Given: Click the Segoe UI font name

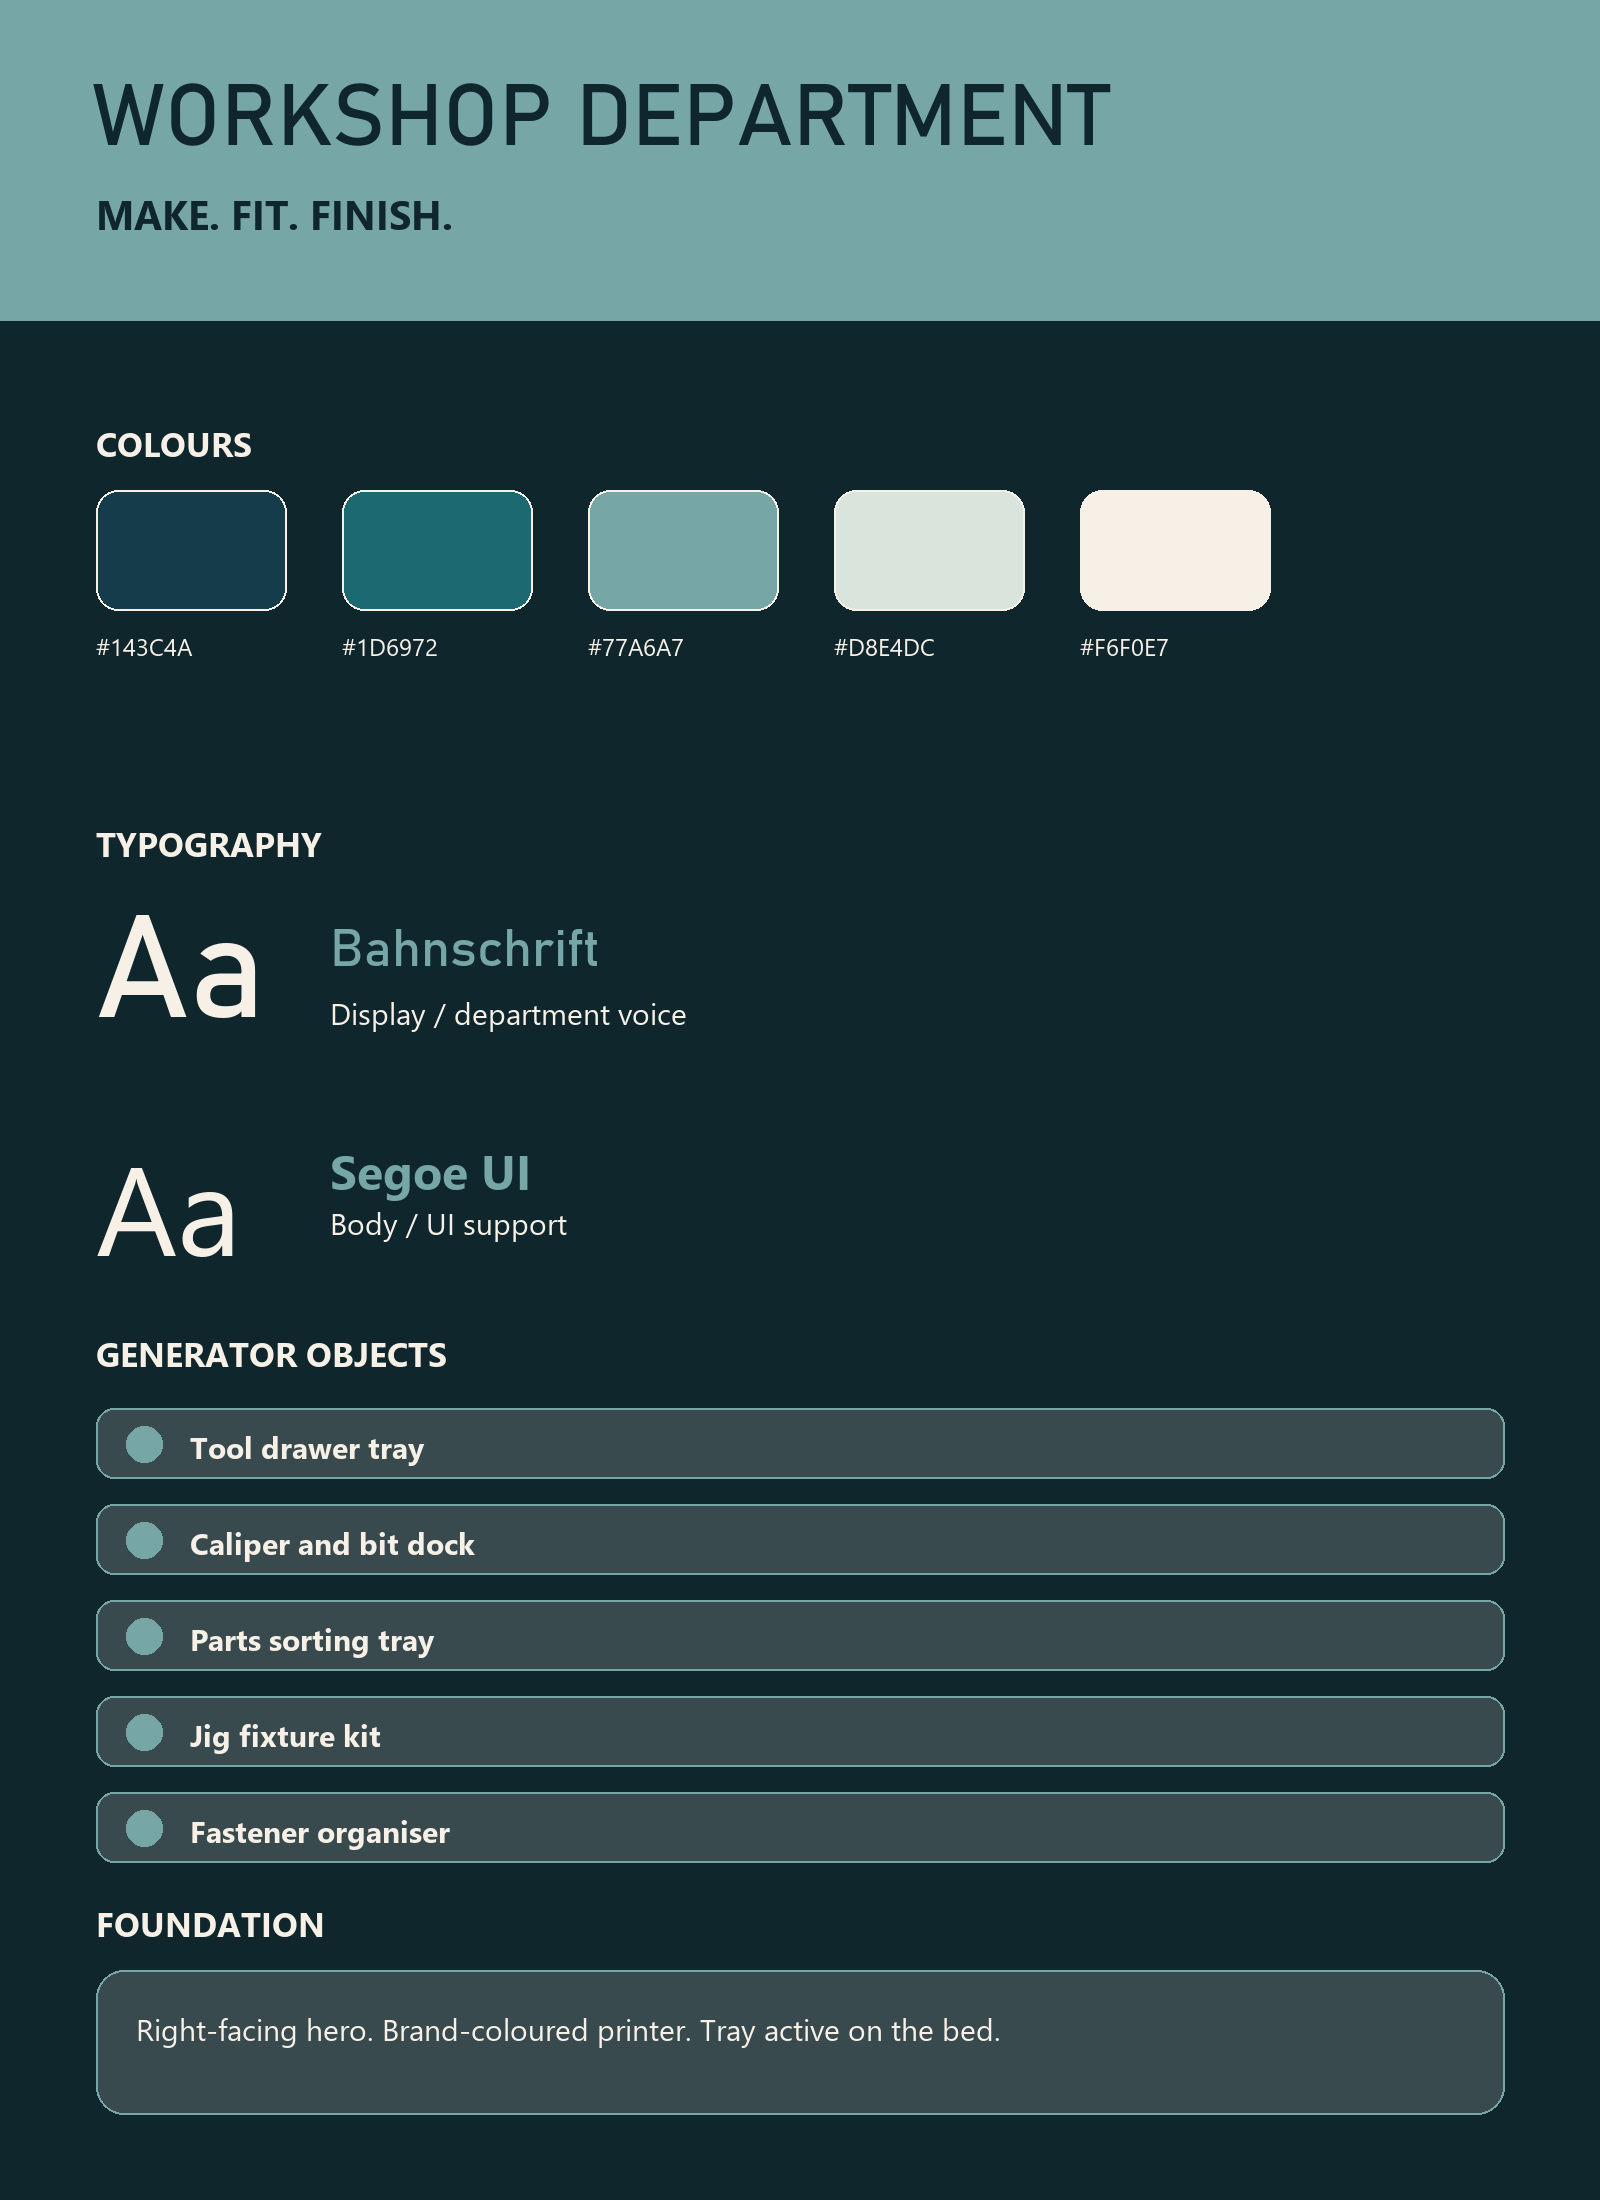Looking at the screenshot, I should [430, 1174].
